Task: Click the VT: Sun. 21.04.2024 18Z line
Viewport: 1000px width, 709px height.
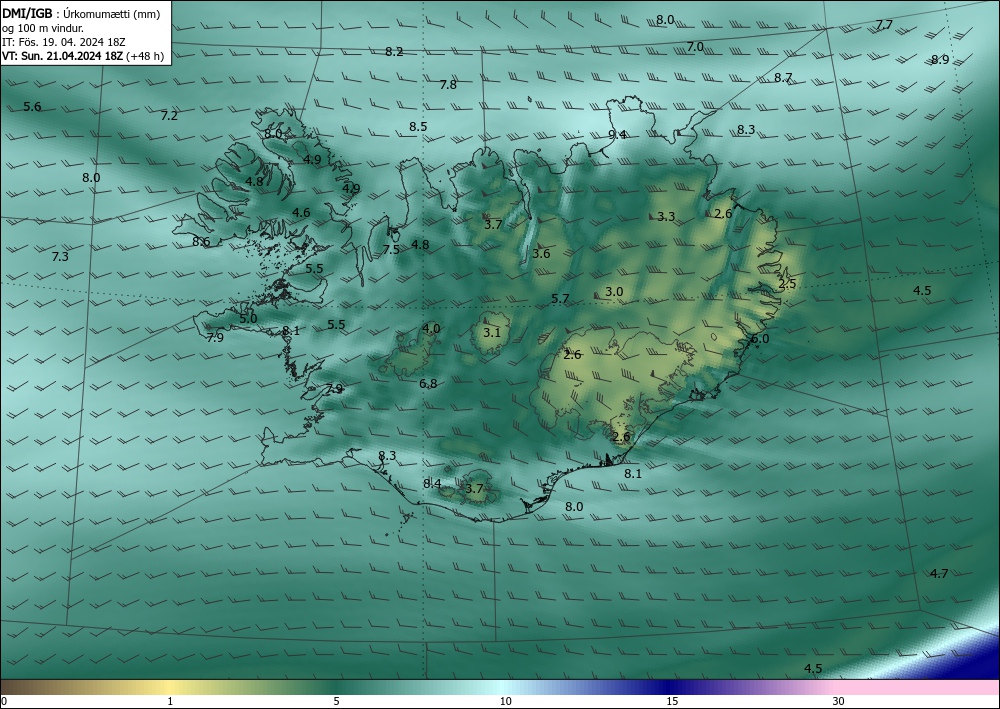Action: tap(83, 56)
